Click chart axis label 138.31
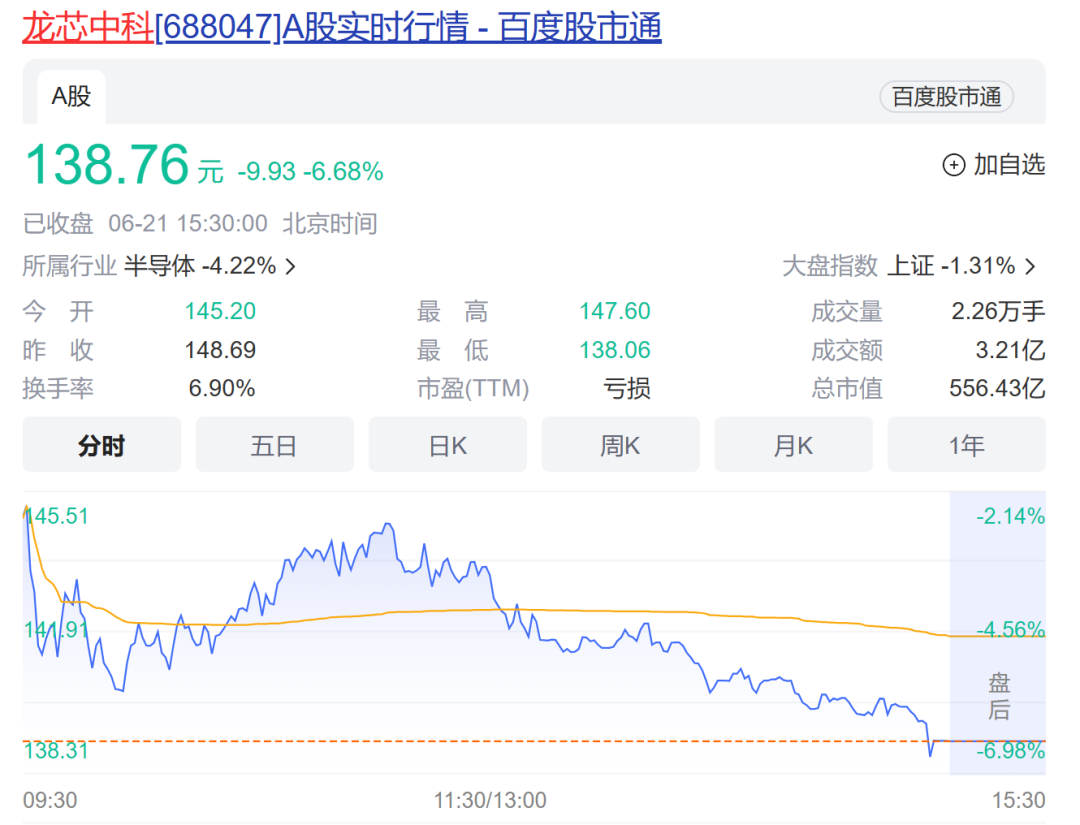The width and height of the screenshot is (1080, 825). [56, 751]
